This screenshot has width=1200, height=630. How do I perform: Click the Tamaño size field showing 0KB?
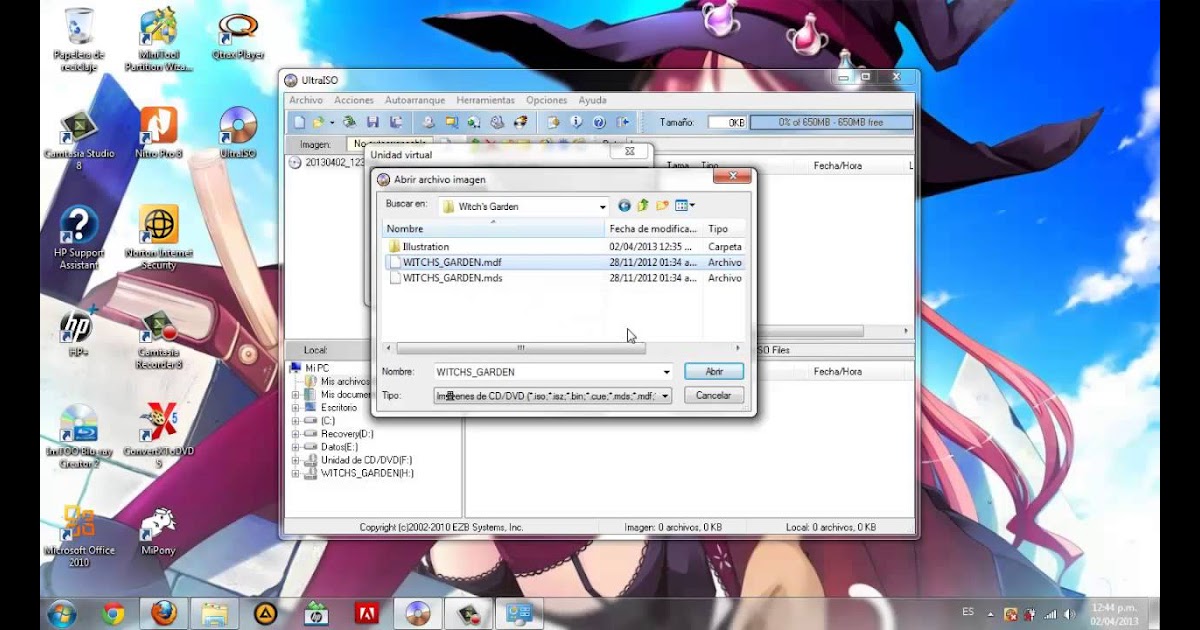coord(727,122)
